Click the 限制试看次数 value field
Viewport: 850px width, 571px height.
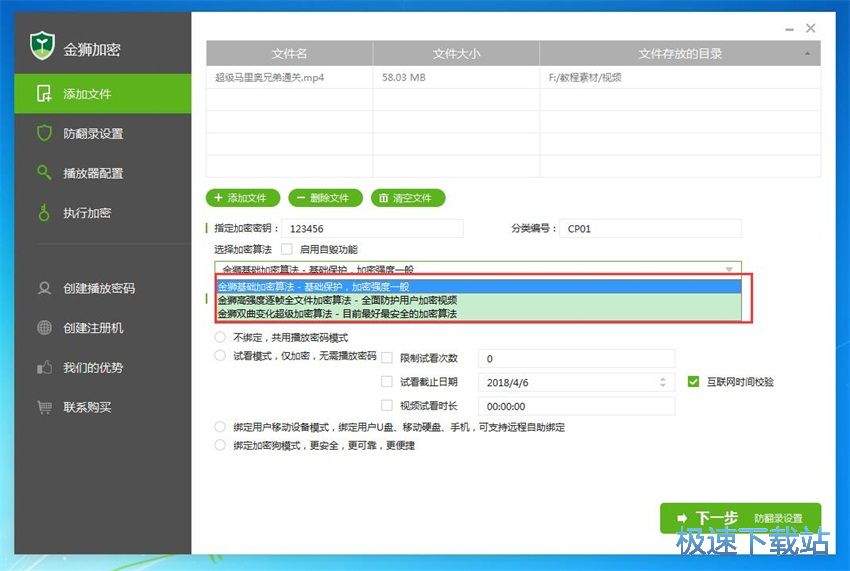pos(577,358)
